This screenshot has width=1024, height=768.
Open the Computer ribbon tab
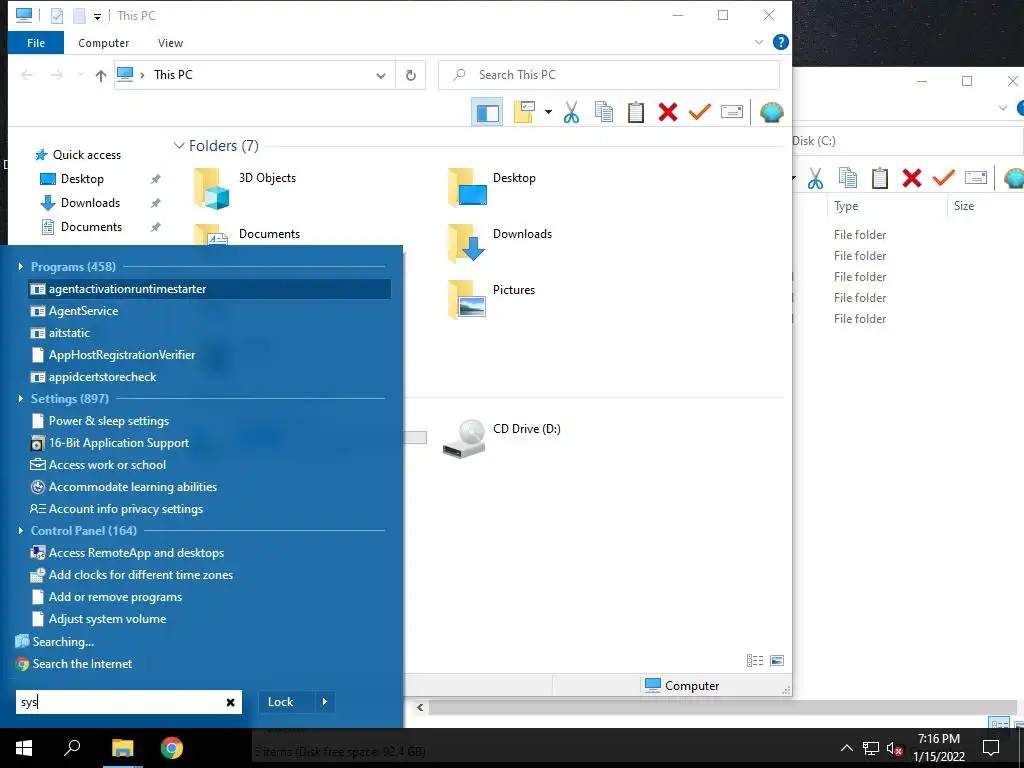coord(103,42)
